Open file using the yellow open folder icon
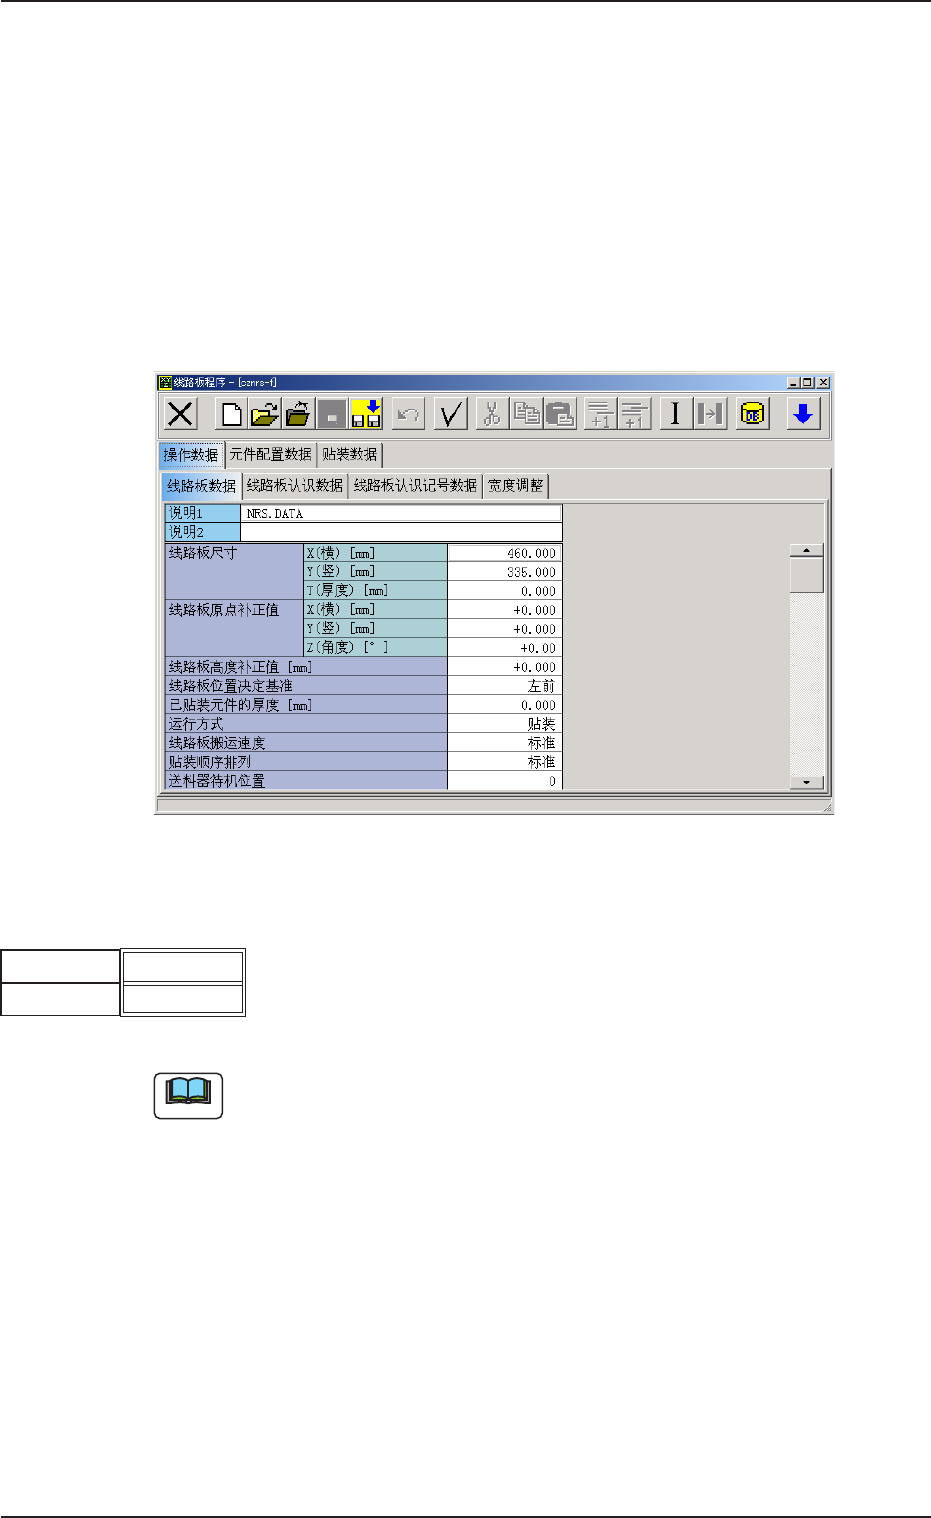The width and height of the screenshot is (931, 1518). 265,414
